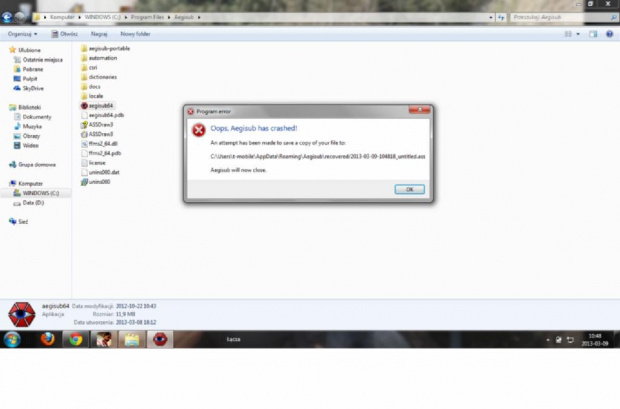Viewport: 620px width, 409px height.
Task: Close the Program error dialog
Action: pos(420,110)
